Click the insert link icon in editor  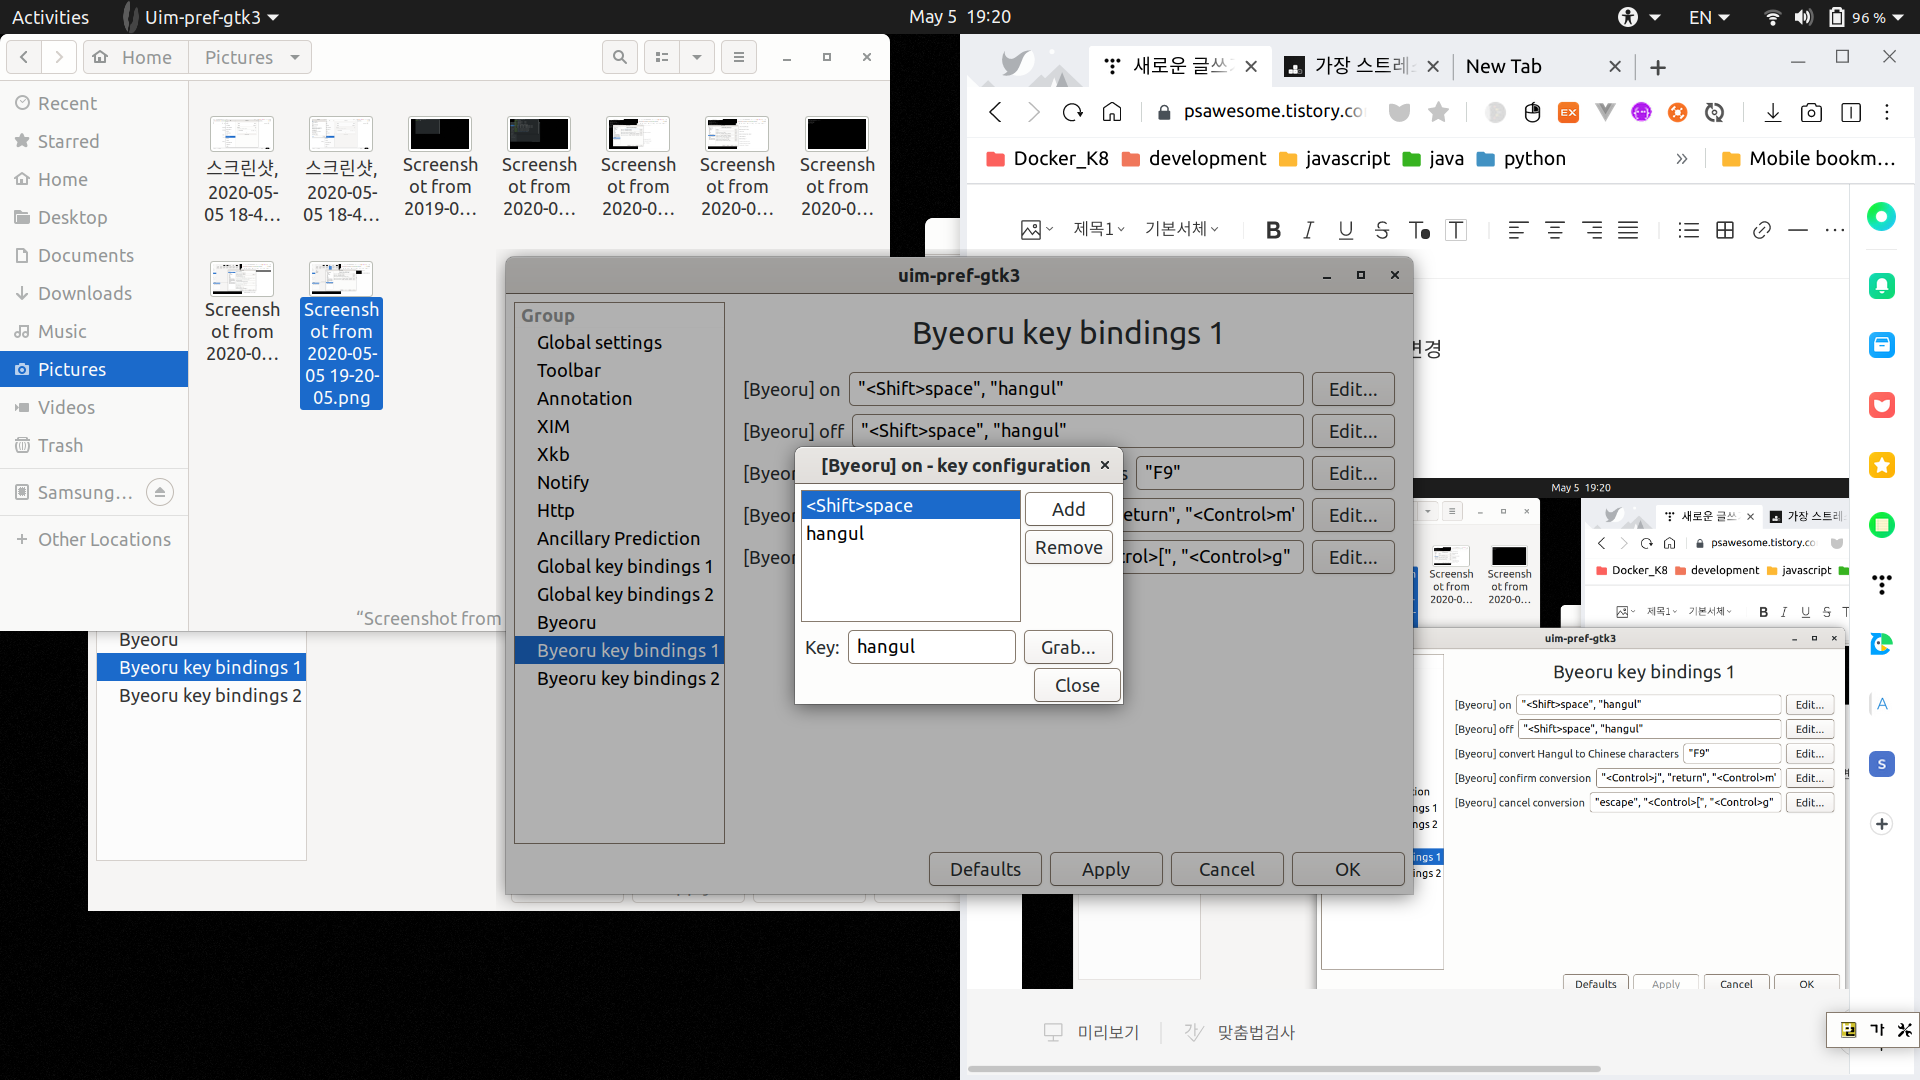[1762, 230]
